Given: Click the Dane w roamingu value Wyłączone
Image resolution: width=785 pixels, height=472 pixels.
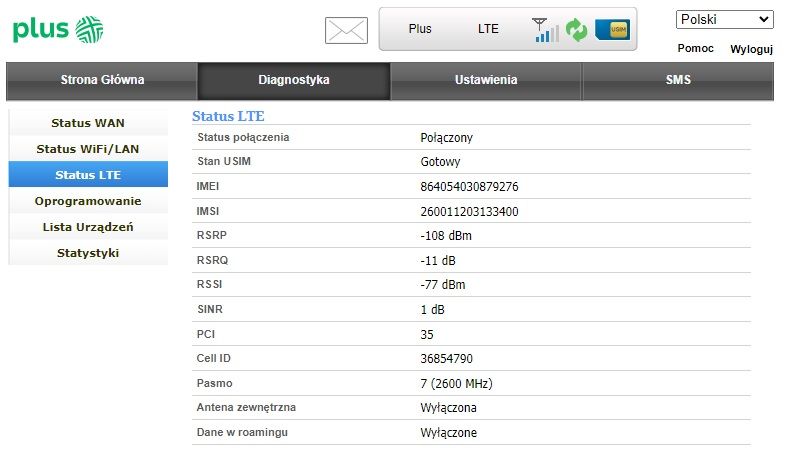Looking at the screenshot, I should [449, 433].
